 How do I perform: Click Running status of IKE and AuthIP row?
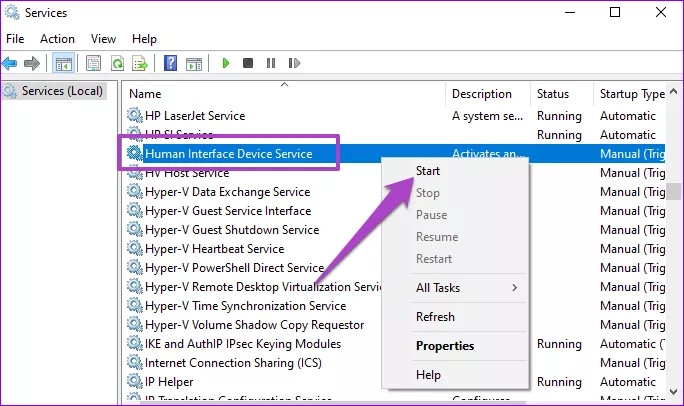coord(559,344)
